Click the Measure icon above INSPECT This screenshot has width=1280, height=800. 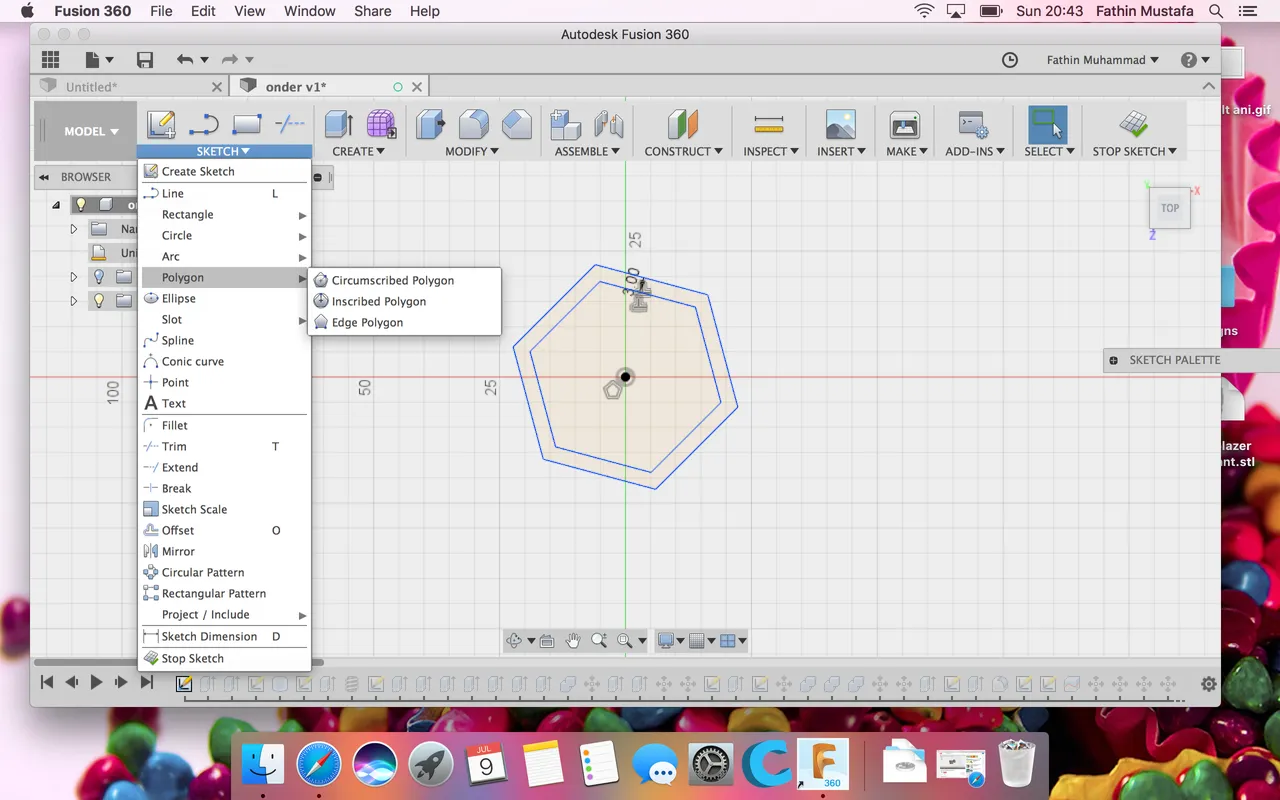click(769, 125)
